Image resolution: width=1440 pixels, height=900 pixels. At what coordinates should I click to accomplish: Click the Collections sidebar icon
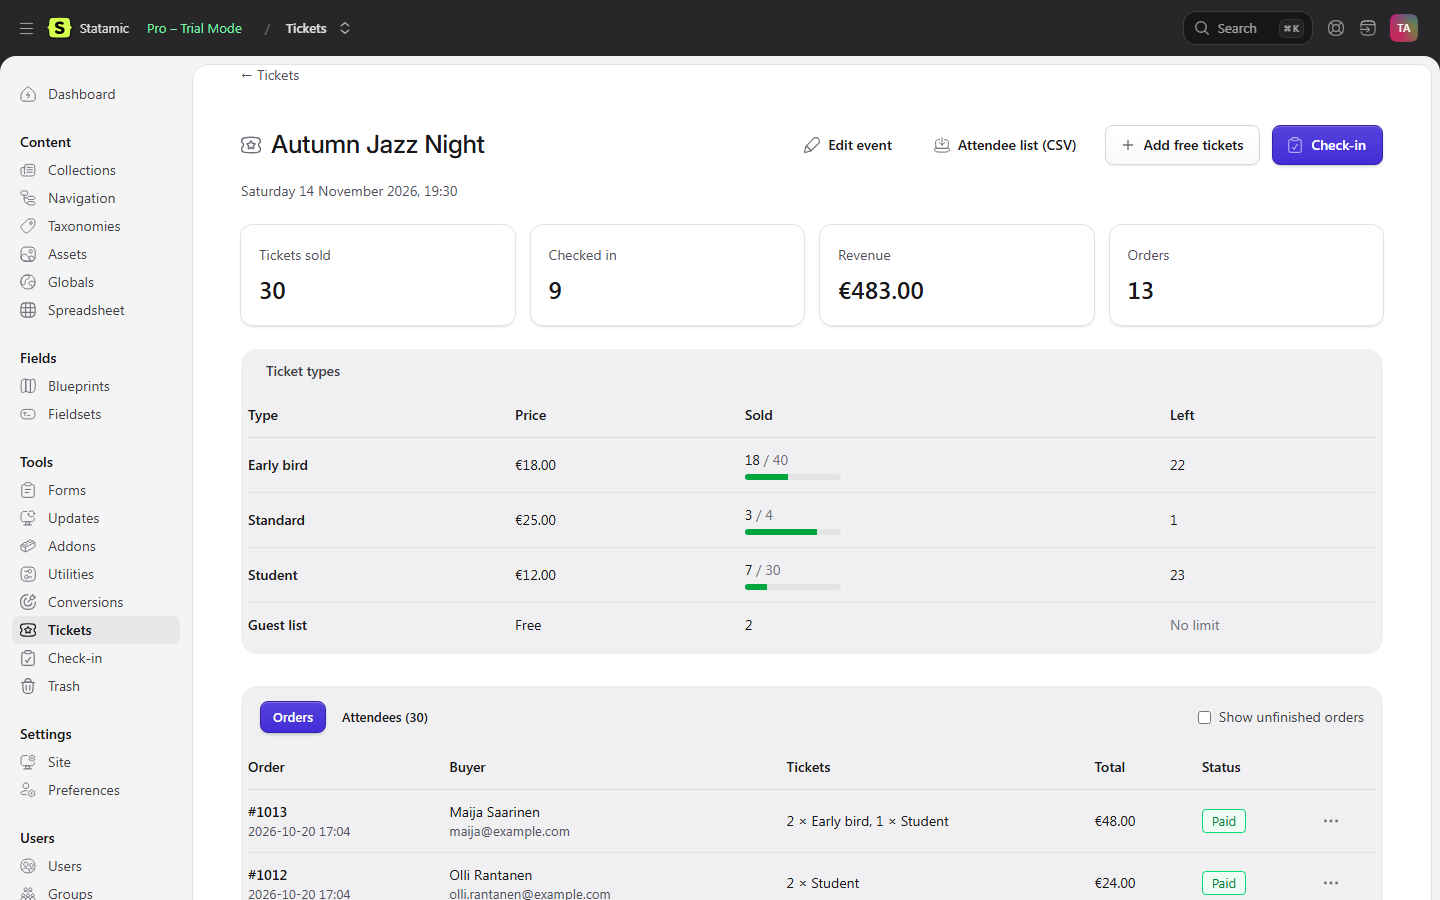tap(28, 170)
